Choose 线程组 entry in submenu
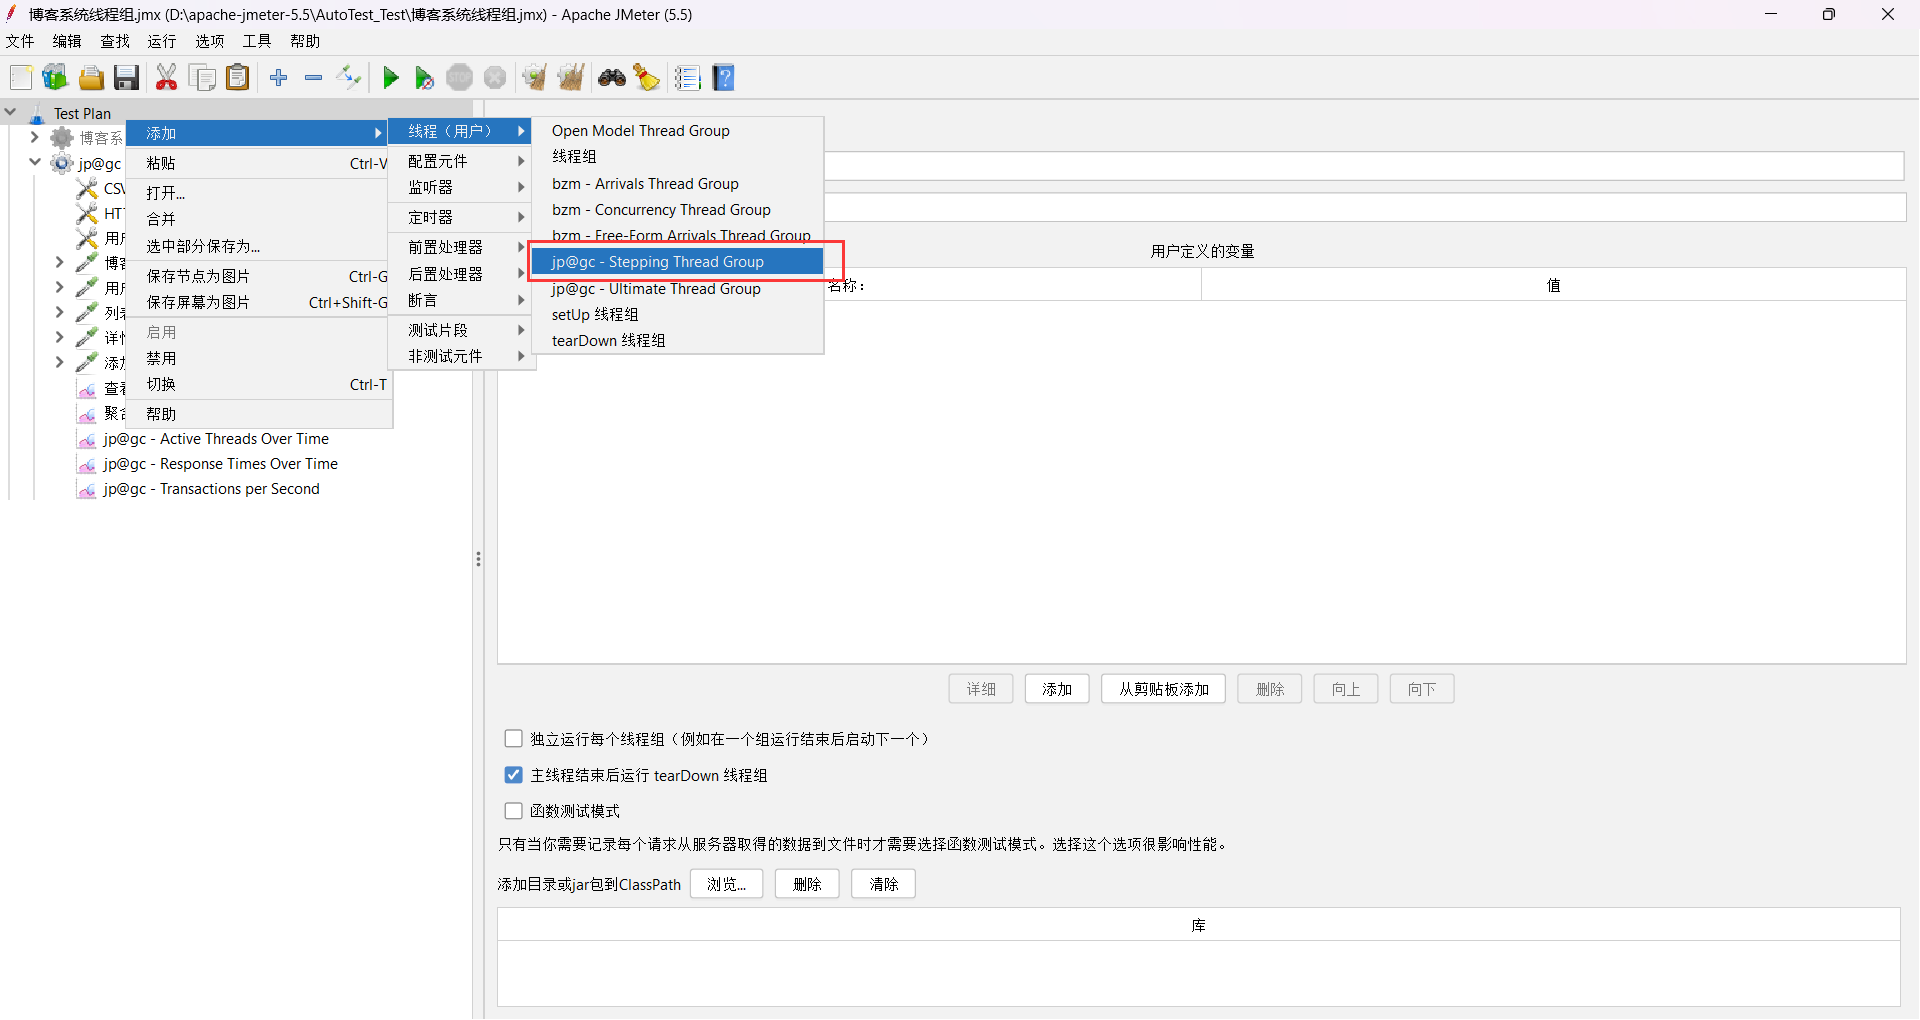 pos(677,157)
